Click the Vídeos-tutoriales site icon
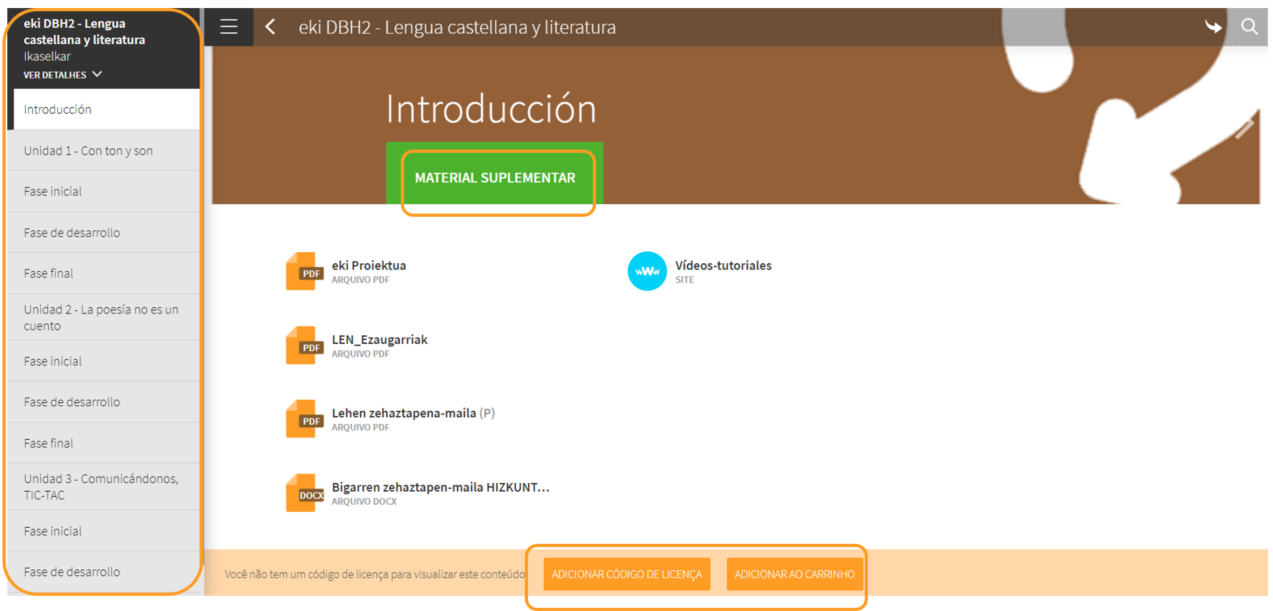This screenshot has width=1273, height=611. point(647,271)
